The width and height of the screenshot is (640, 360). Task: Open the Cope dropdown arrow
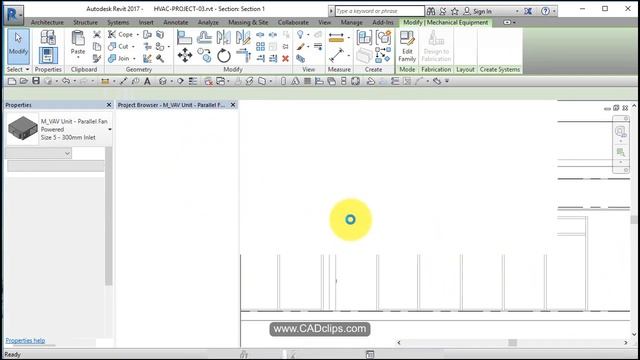(138, 35)
